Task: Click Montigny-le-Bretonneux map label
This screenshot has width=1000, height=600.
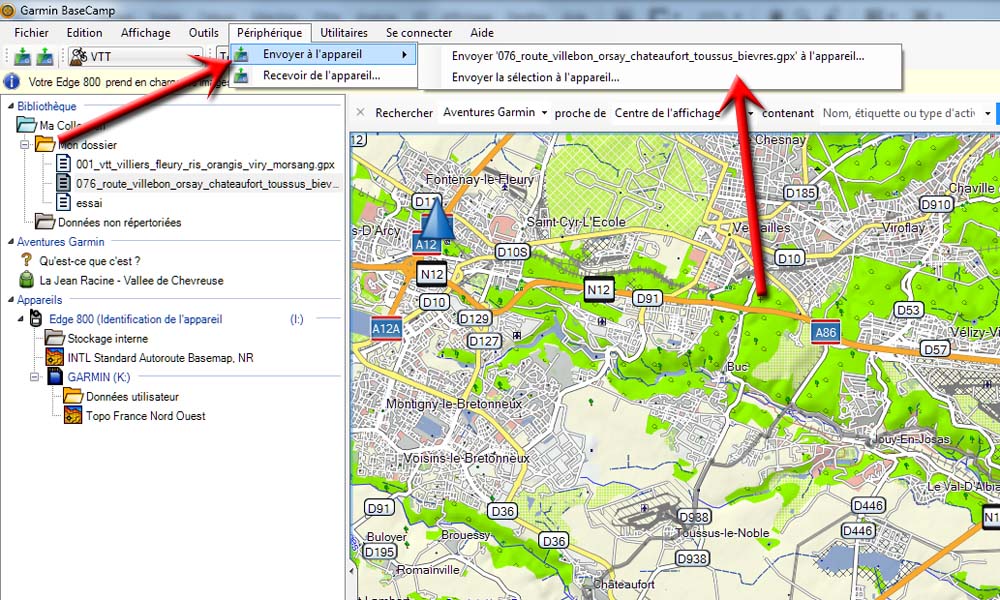Action: click(x=454, y=404)
